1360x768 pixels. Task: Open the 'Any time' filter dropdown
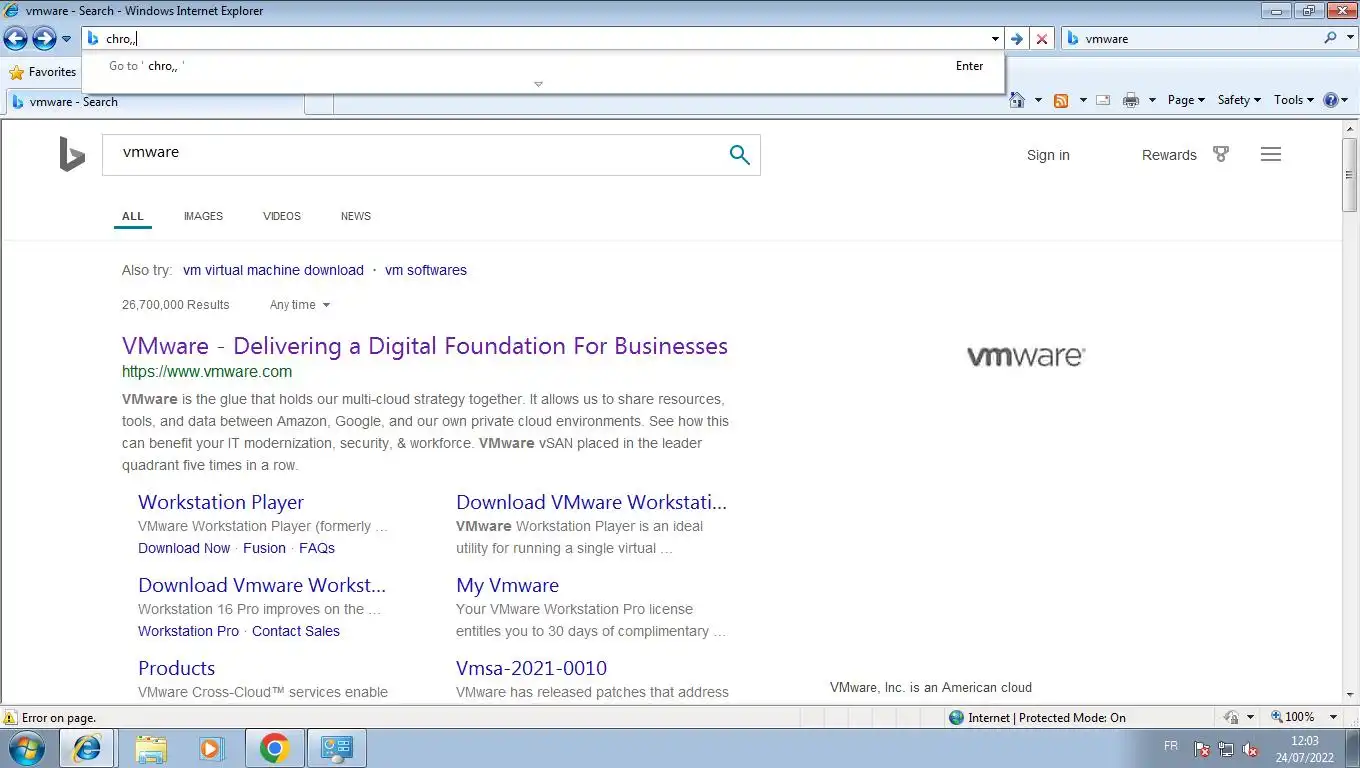(300, 305)
